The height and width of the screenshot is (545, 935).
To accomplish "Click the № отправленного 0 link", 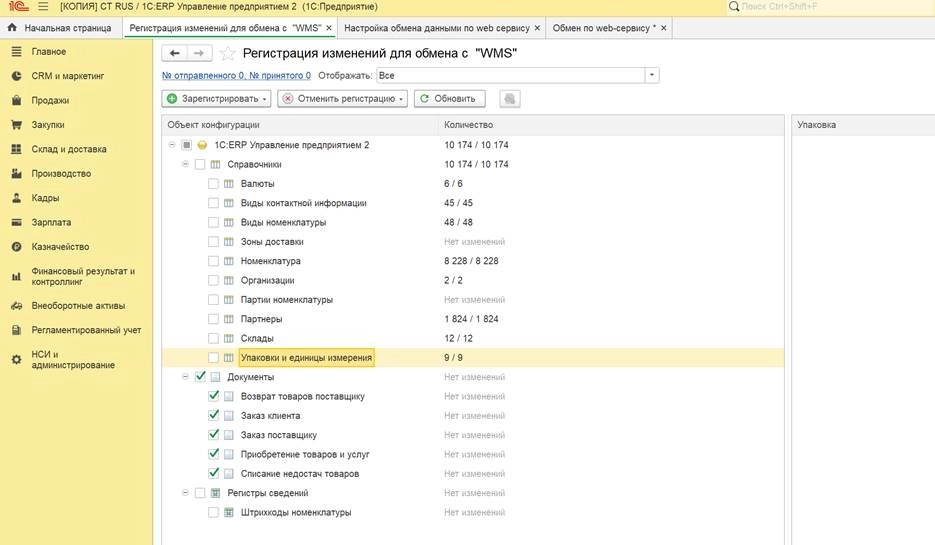I will [203, 75].
